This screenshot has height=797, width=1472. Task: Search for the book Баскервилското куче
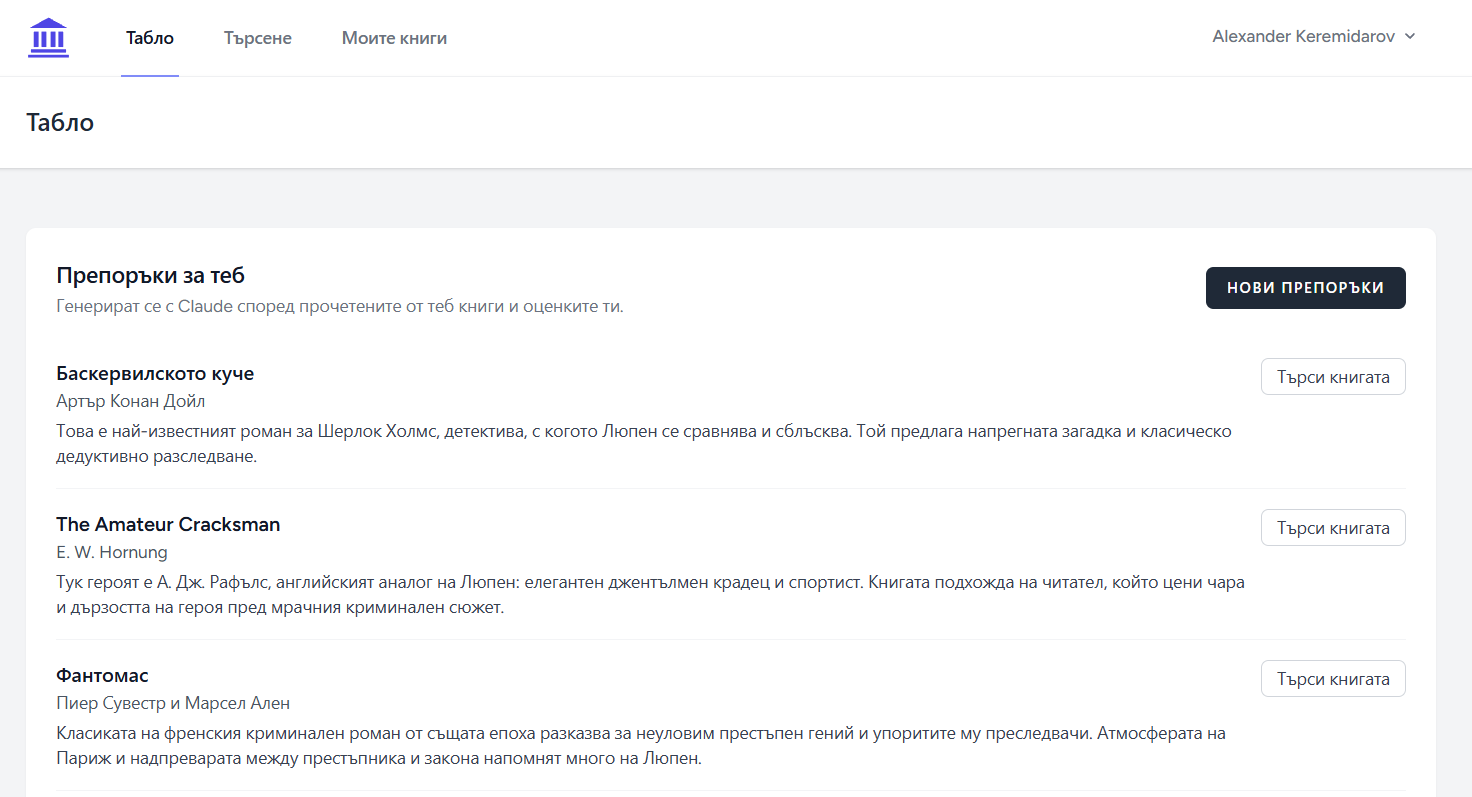pos(1333,377)
